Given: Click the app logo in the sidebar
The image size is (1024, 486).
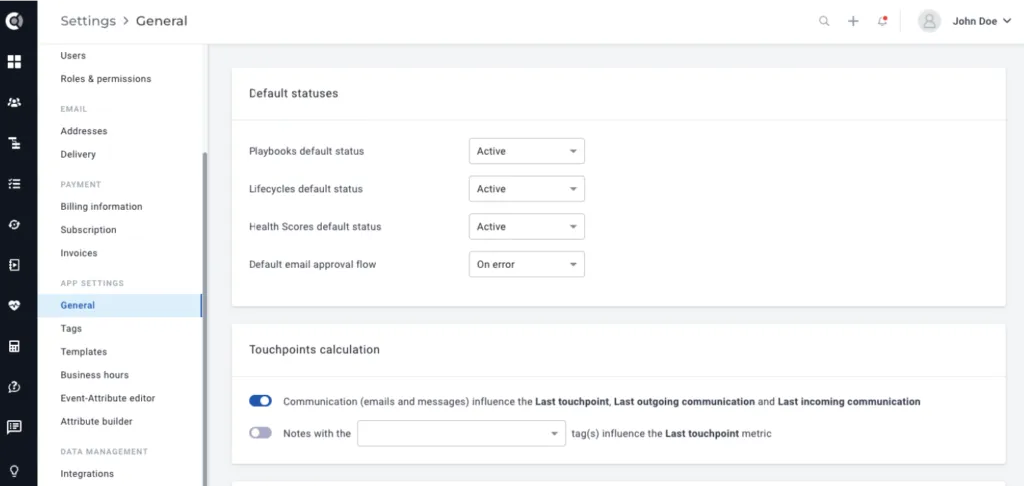Looking at the screenshot, I should tap(14, 21).
